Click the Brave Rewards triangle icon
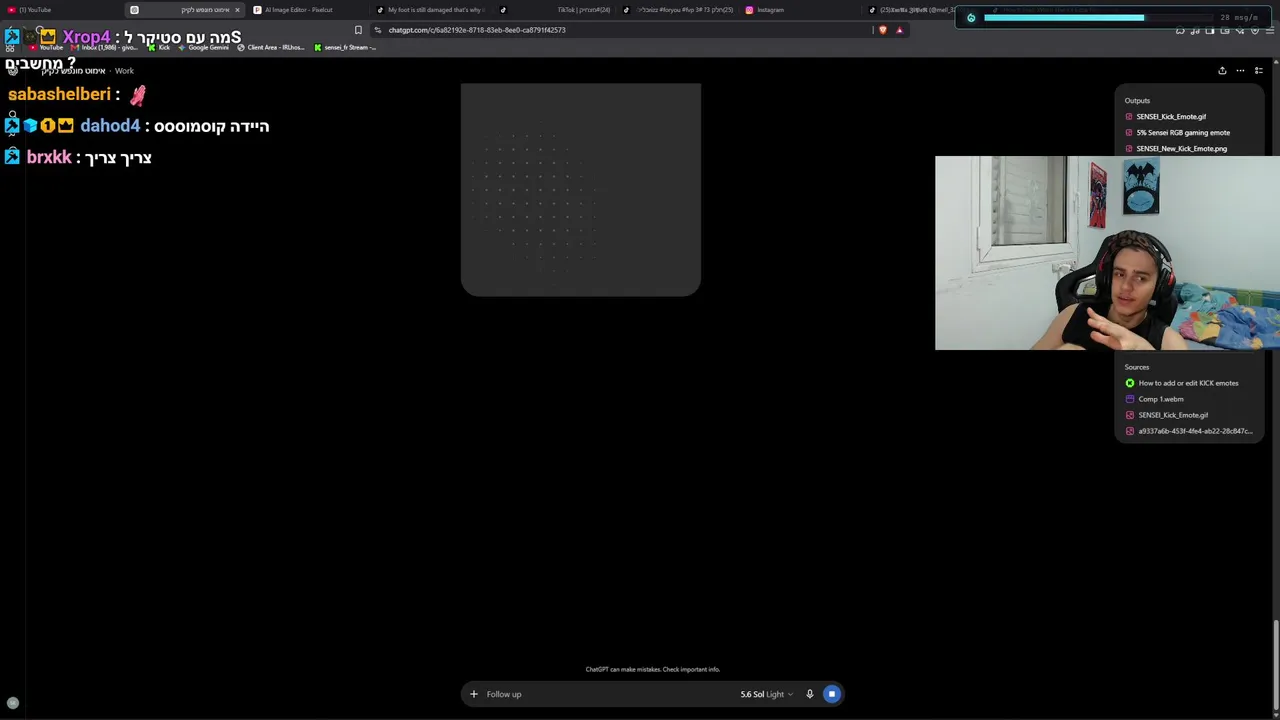1280x720 pixels. click(x=899, y=30)
